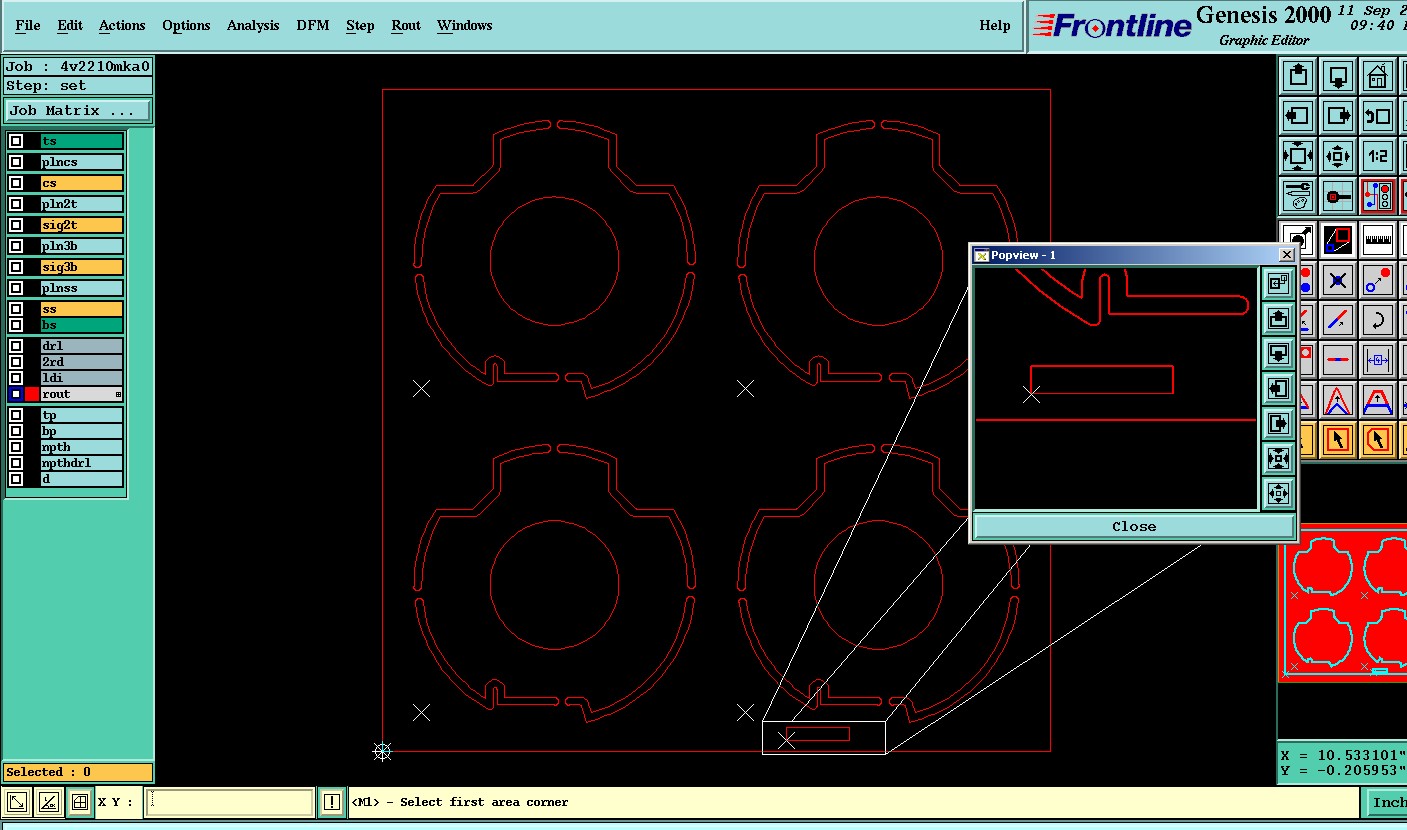Click the pan down icon in main toolbar
Screen dimensions: 1407x830
[x=1337, y=76]
